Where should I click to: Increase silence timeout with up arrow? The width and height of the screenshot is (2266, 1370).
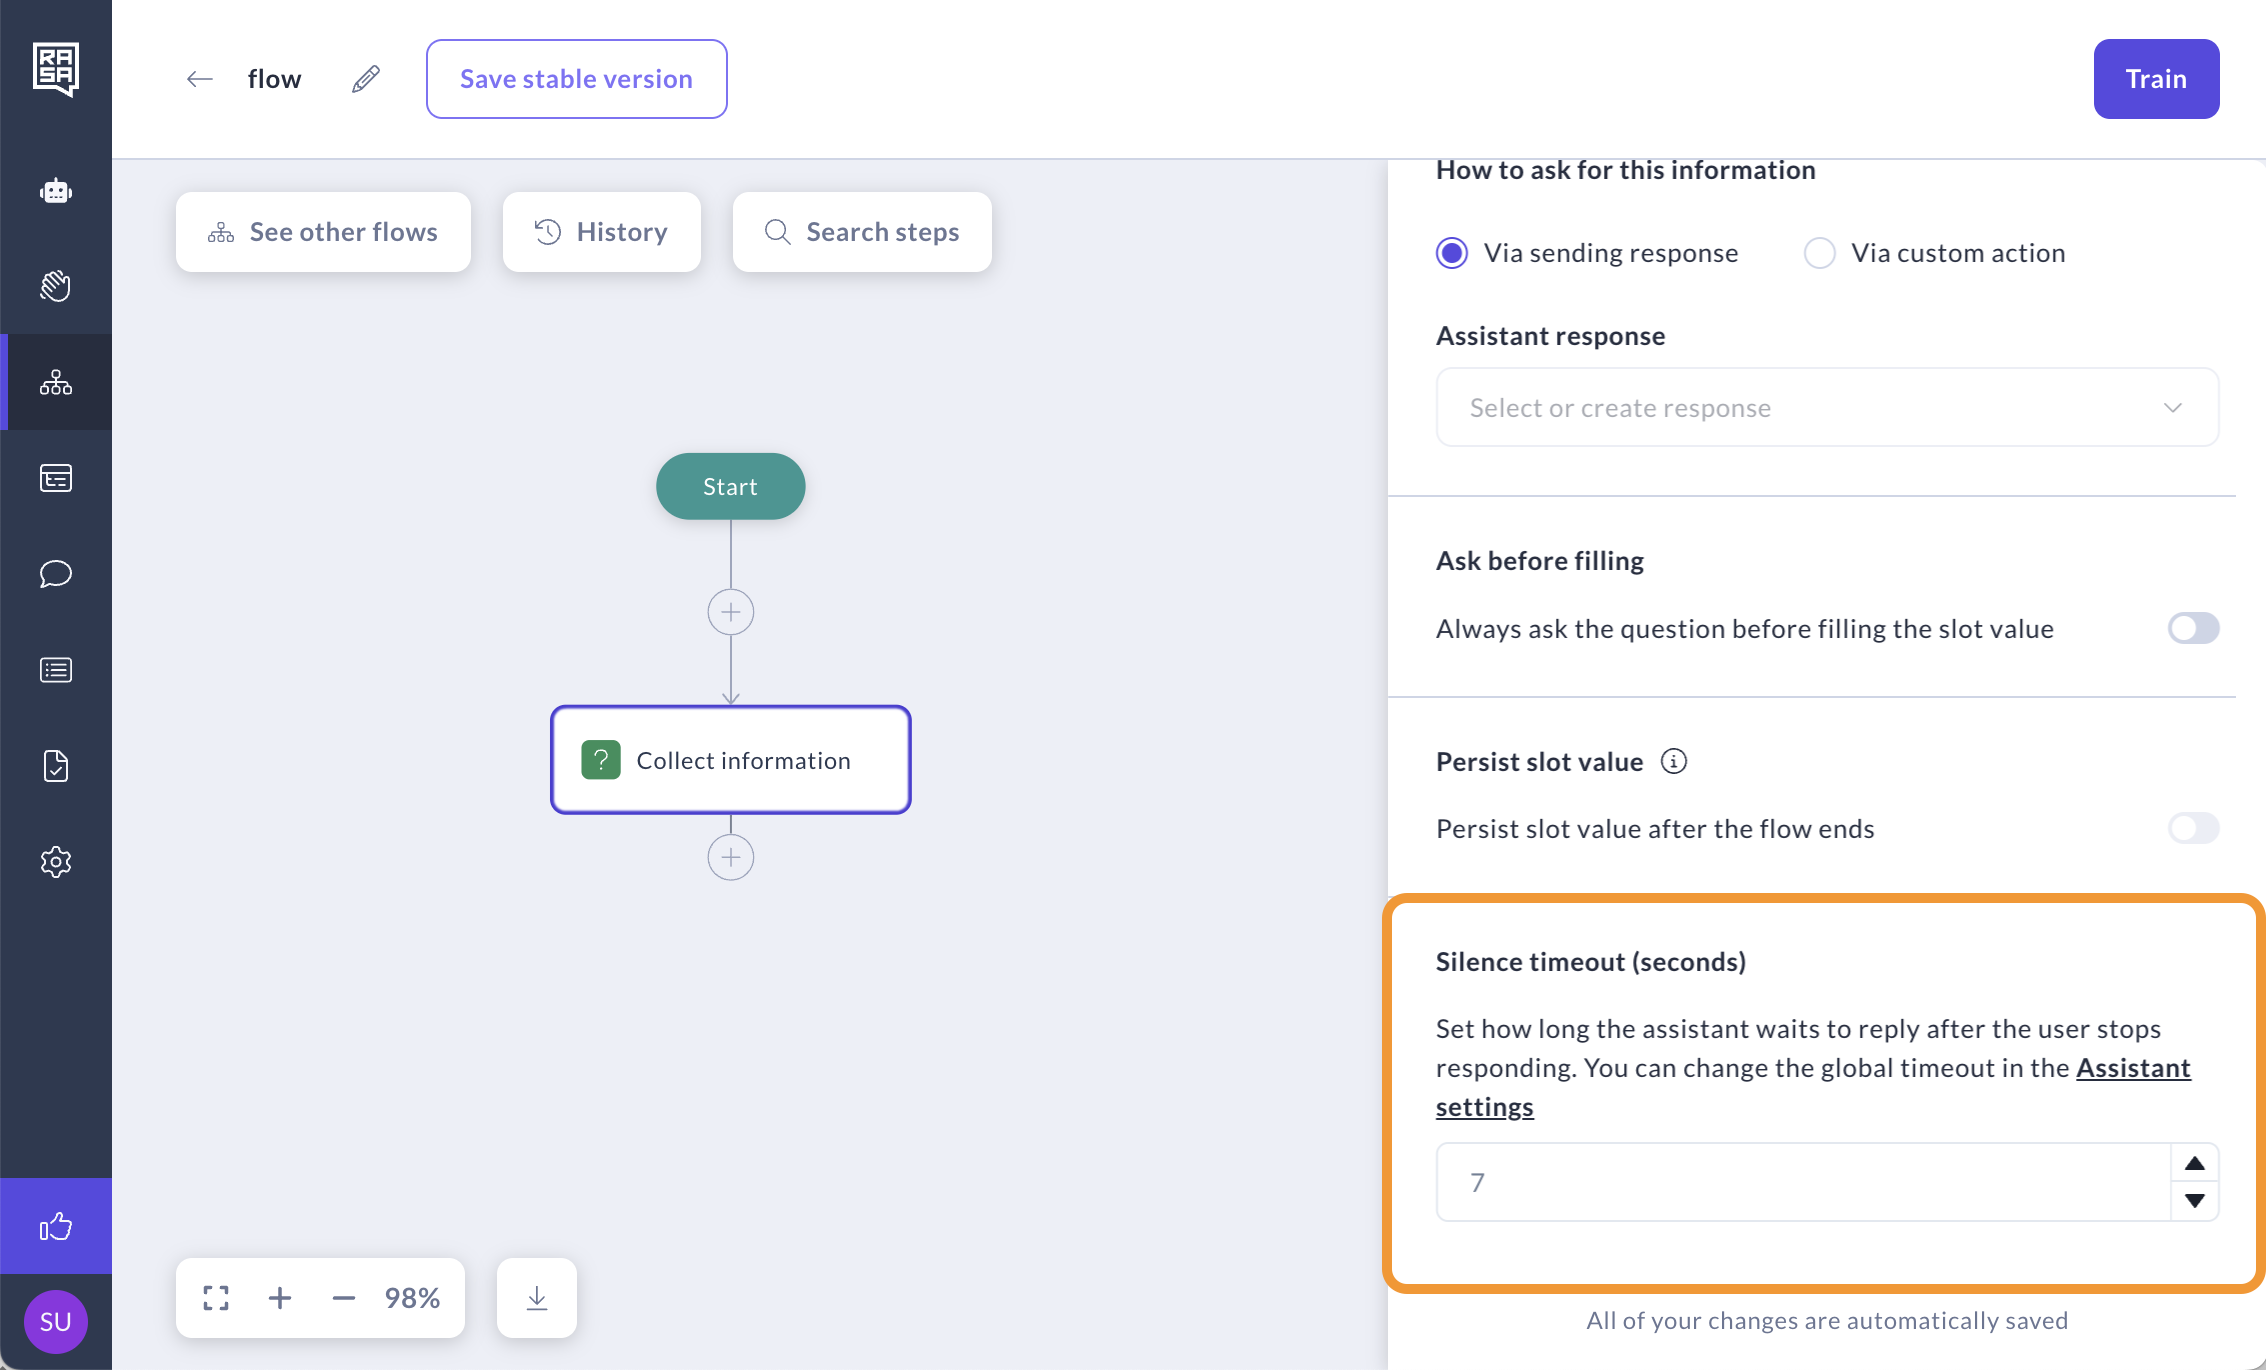pos(2195,1164)
